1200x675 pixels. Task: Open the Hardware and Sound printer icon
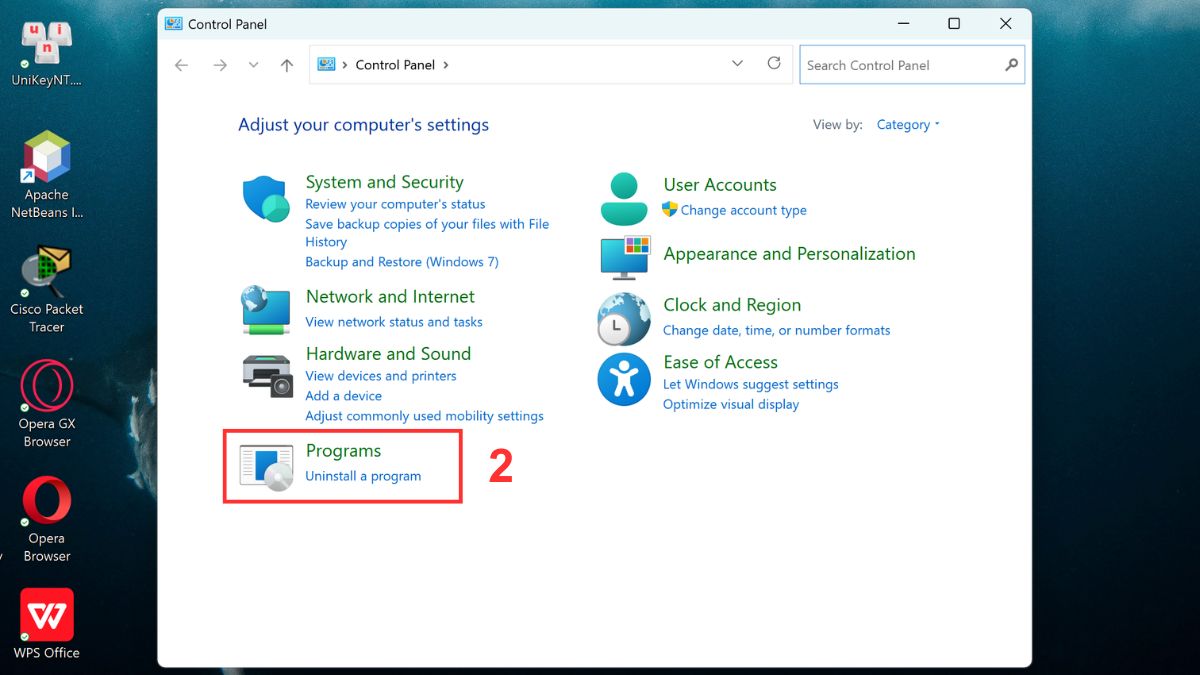pos(267,376)
